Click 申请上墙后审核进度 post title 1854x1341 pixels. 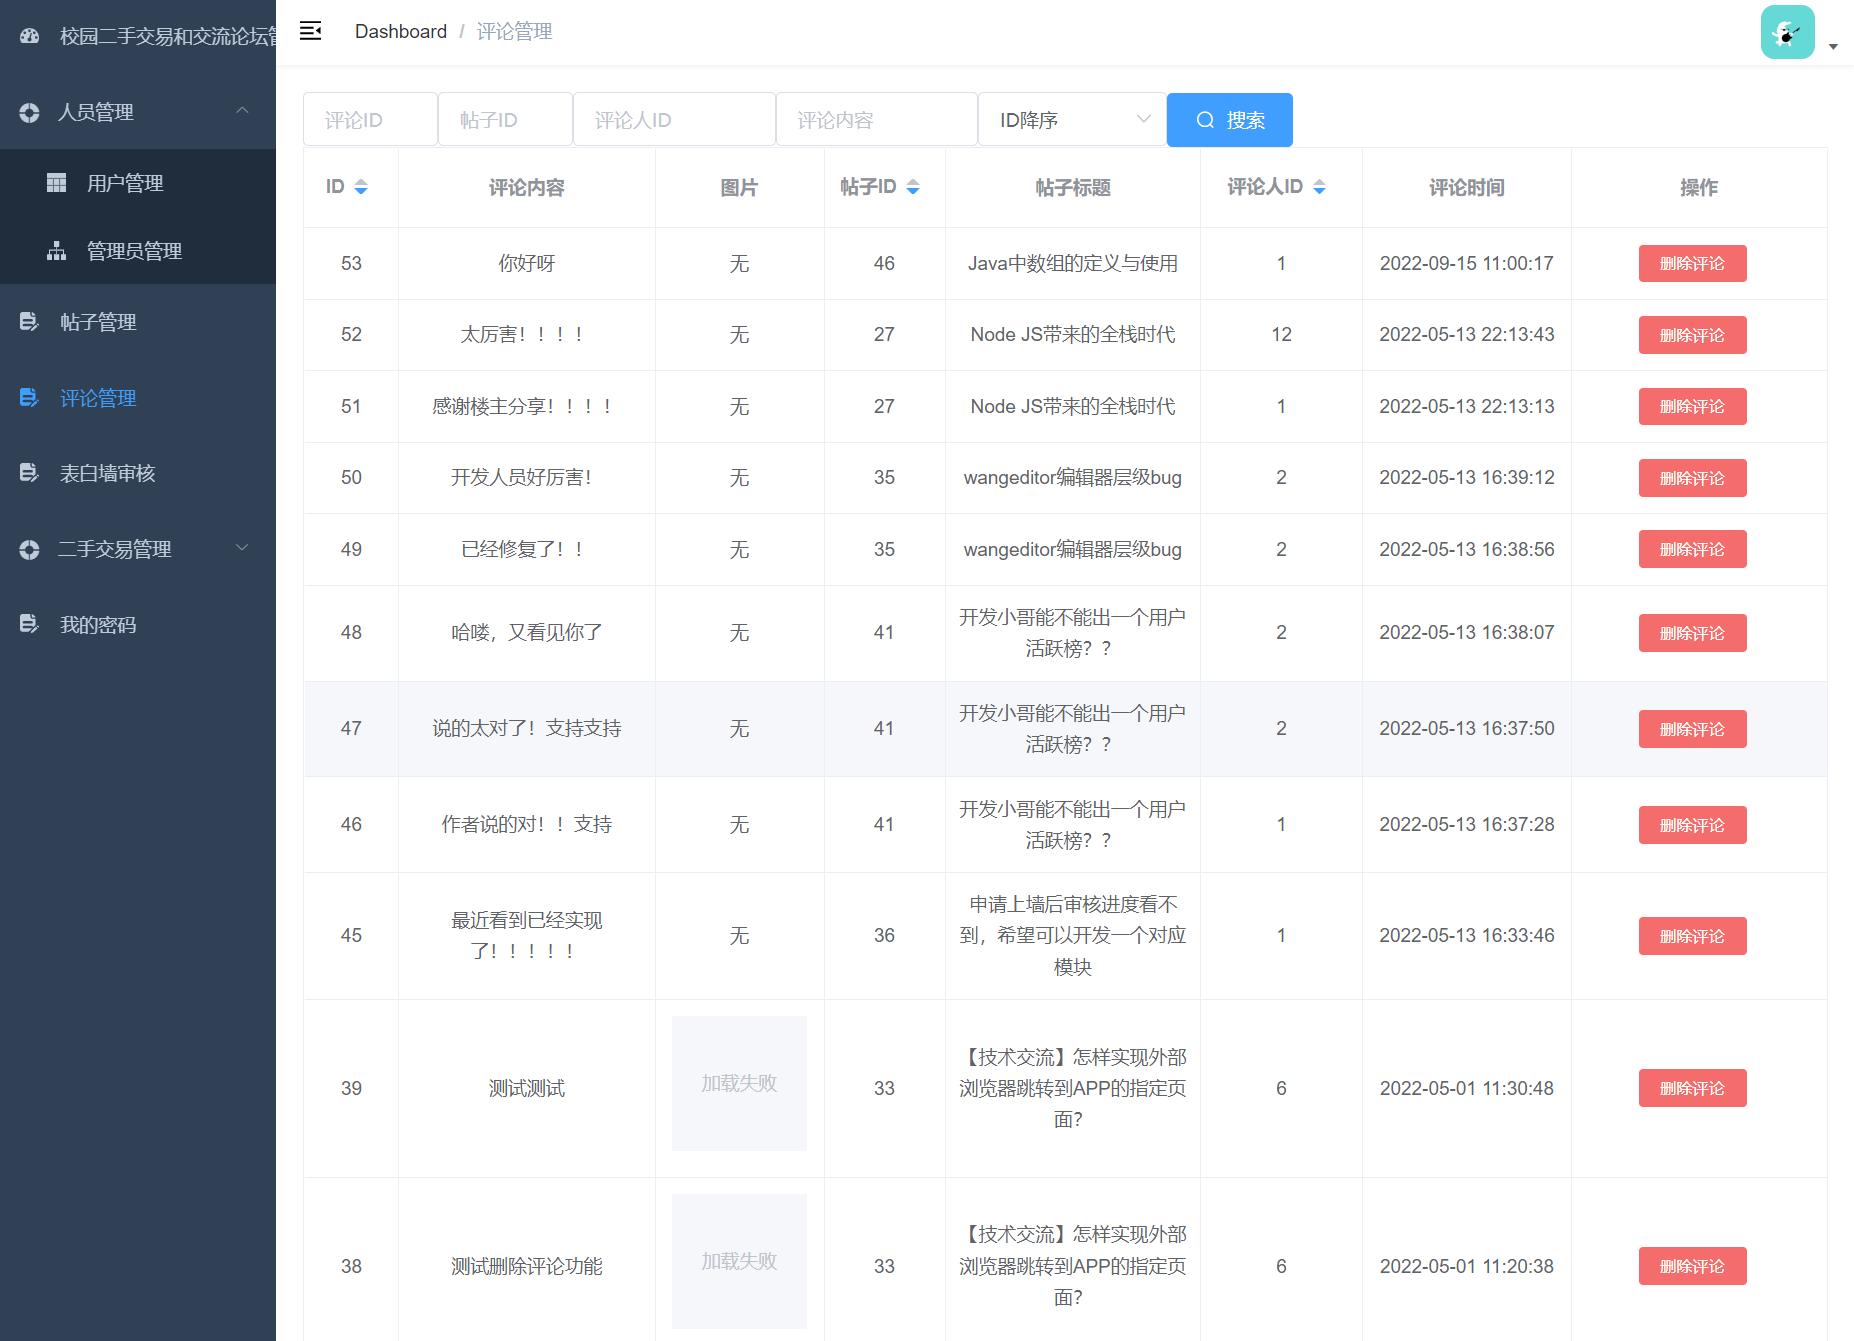pos(1073,936)
